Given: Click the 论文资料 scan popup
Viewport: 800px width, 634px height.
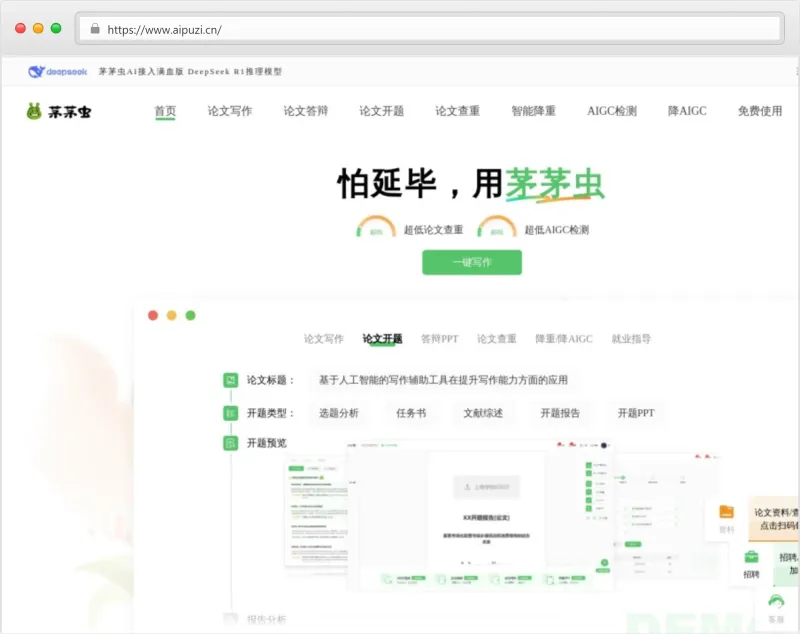Looking at the screenshot, I should [x=773, y=519].
